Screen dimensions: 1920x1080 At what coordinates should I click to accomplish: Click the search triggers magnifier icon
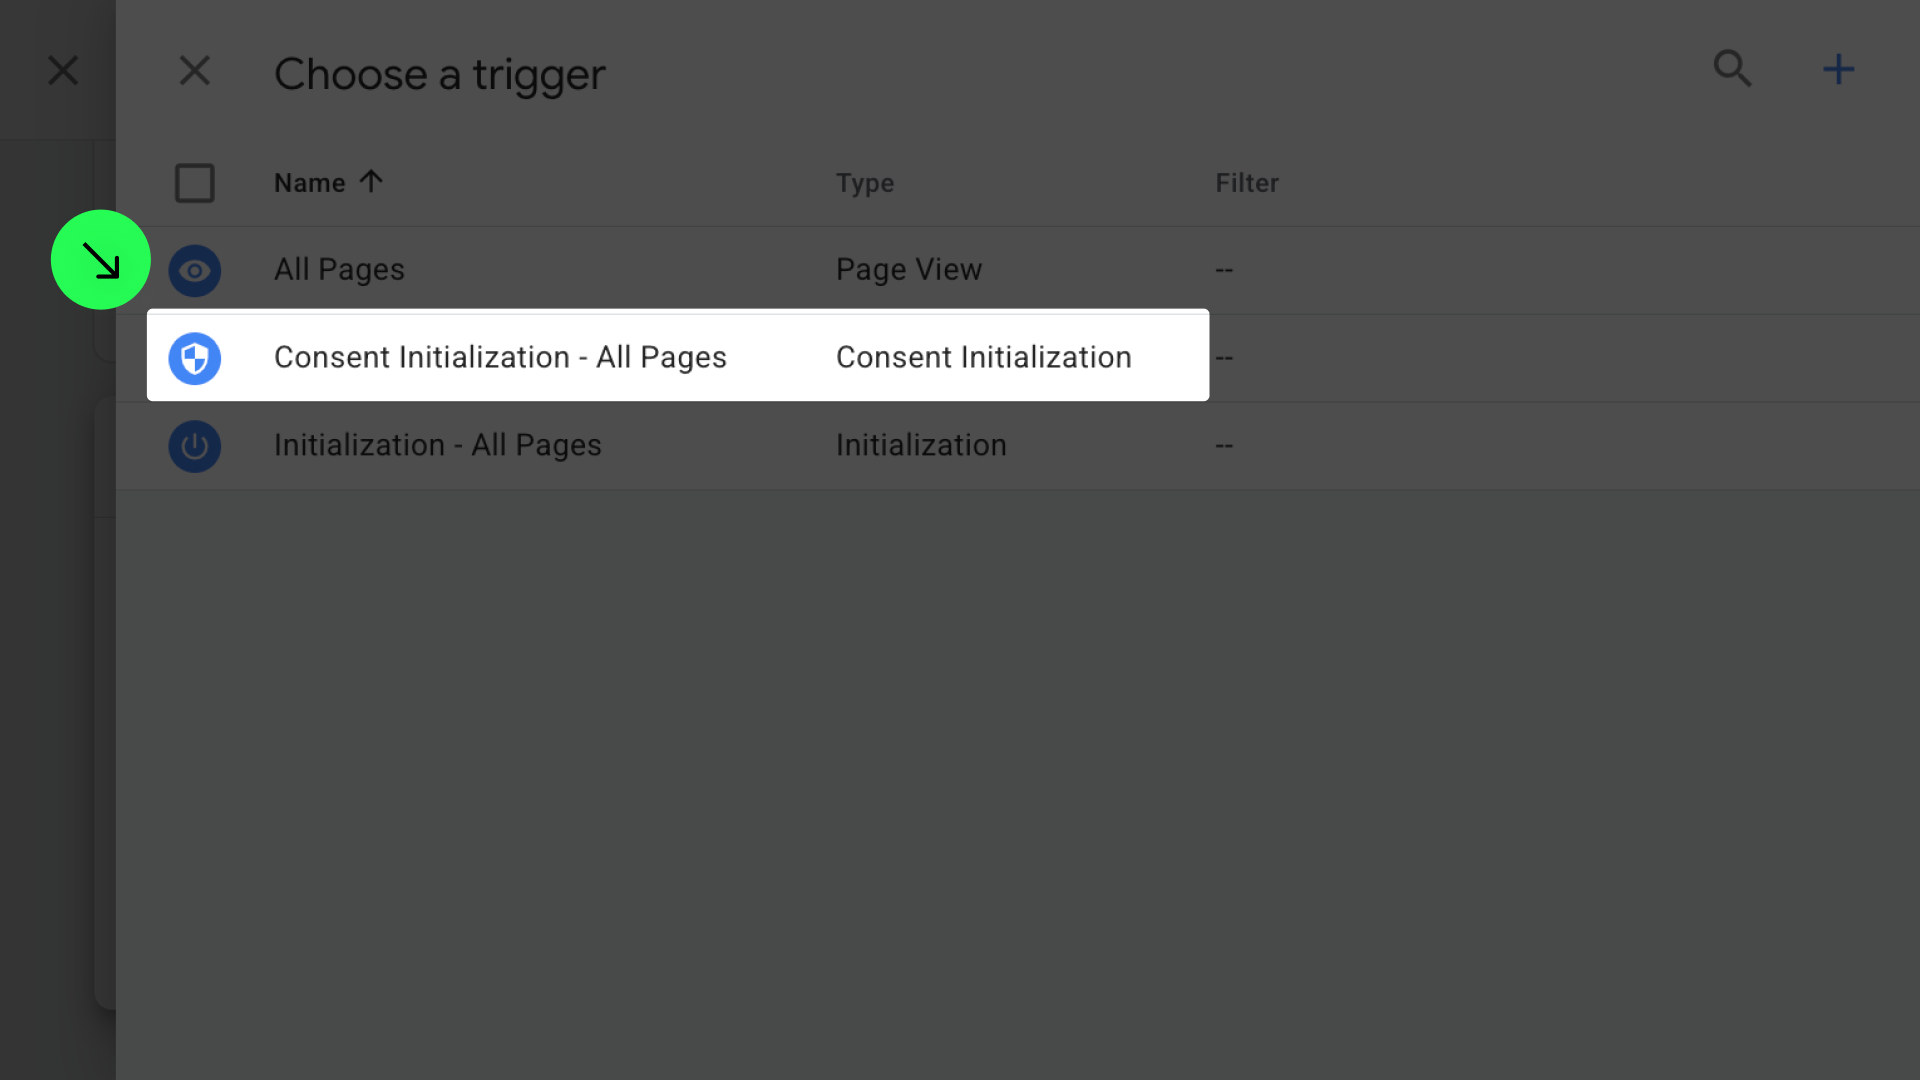coord(1732,69)
